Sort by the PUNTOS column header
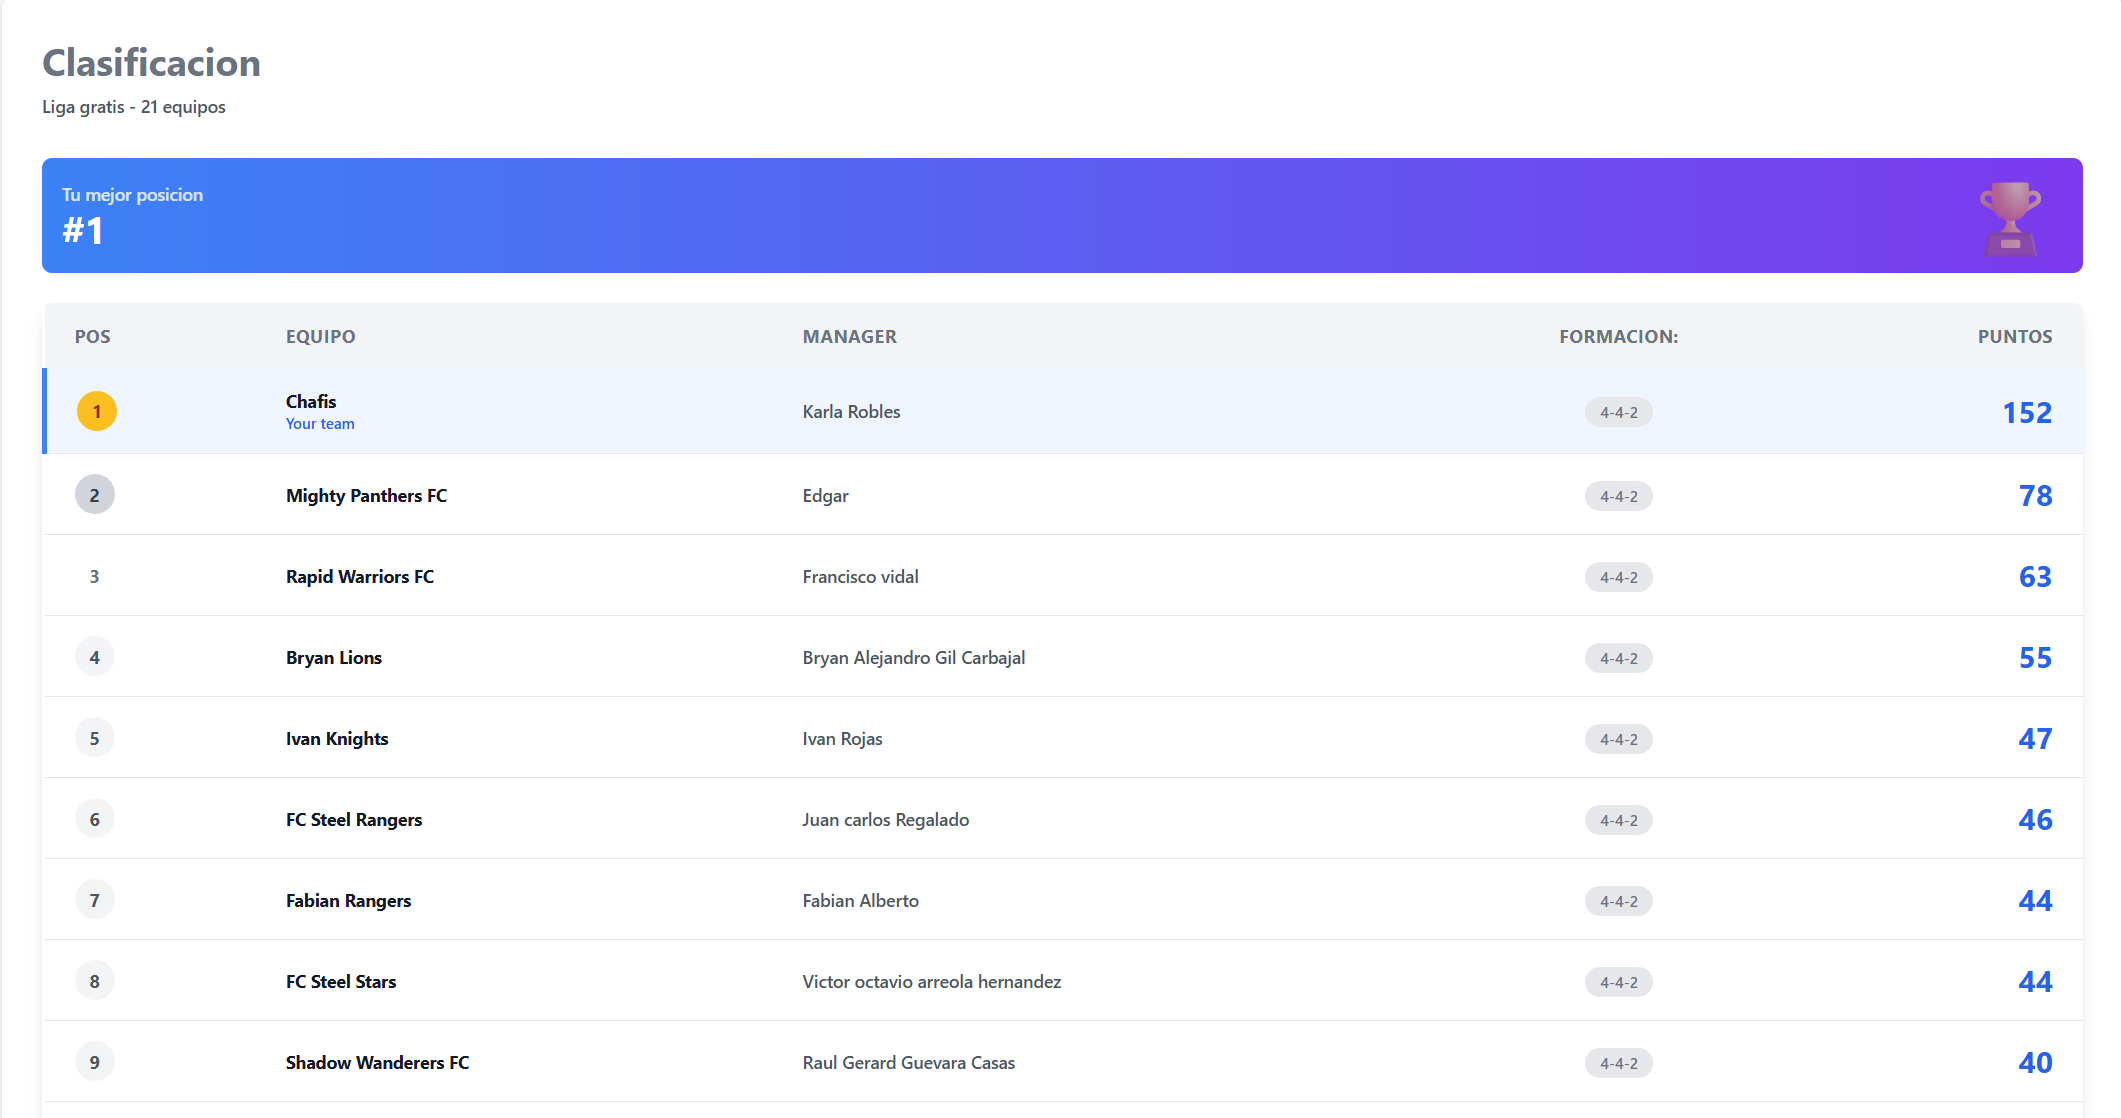The height and width of the screenshot is (1118, 2121). click(2014, 336)
